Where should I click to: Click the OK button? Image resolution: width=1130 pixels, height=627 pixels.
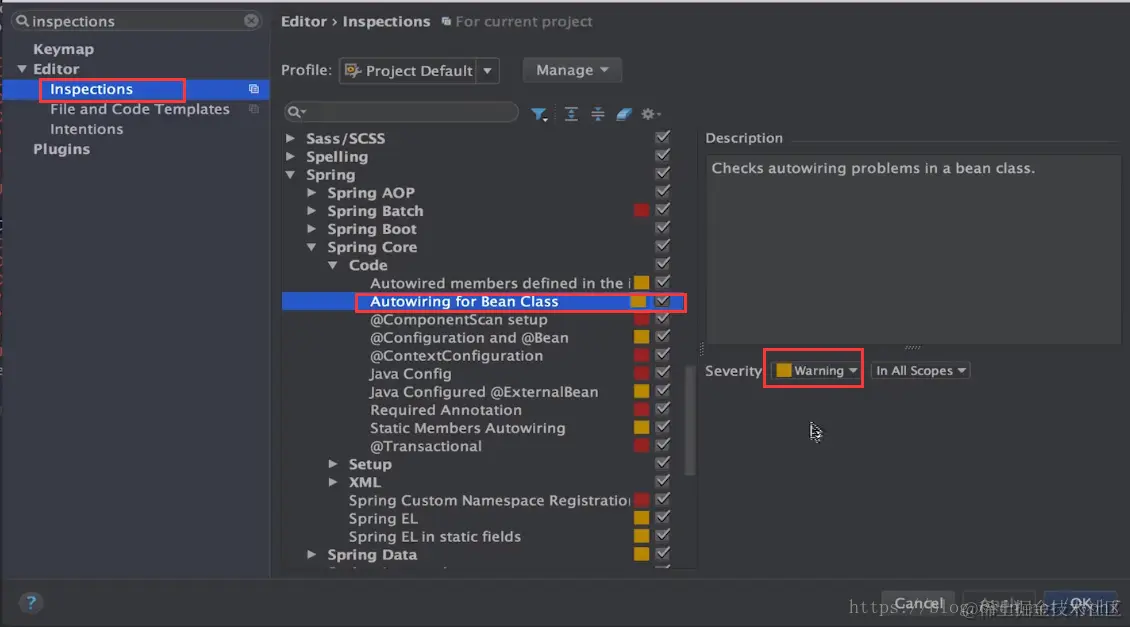pos(1080,603)
